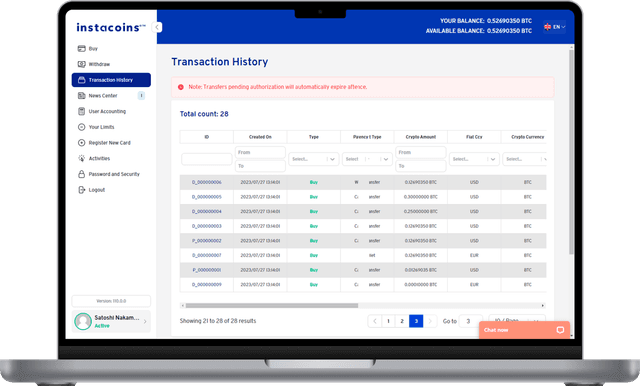Viewport: 640px width, 386px height.
Task: Click the Password and Security lock icon
Action: 82,174
